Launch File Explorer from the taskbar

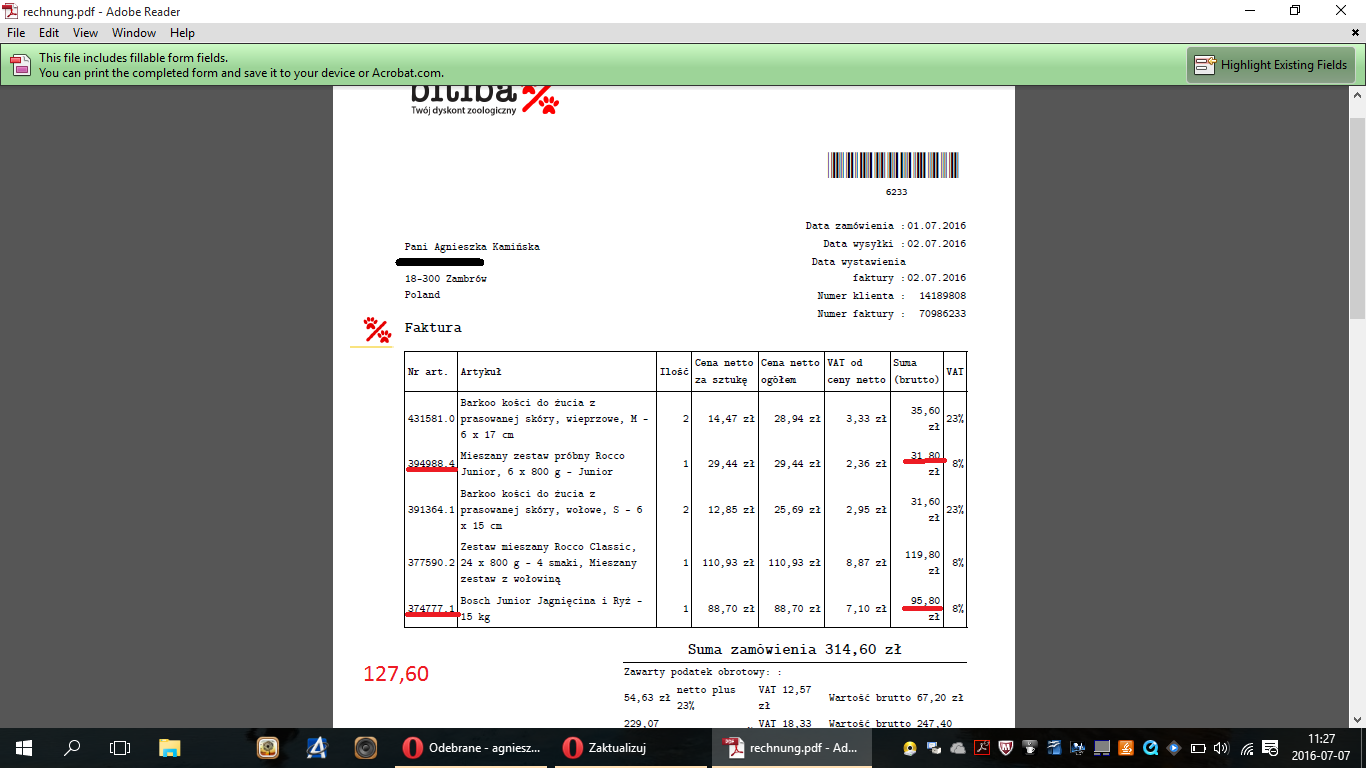[170, 747]
